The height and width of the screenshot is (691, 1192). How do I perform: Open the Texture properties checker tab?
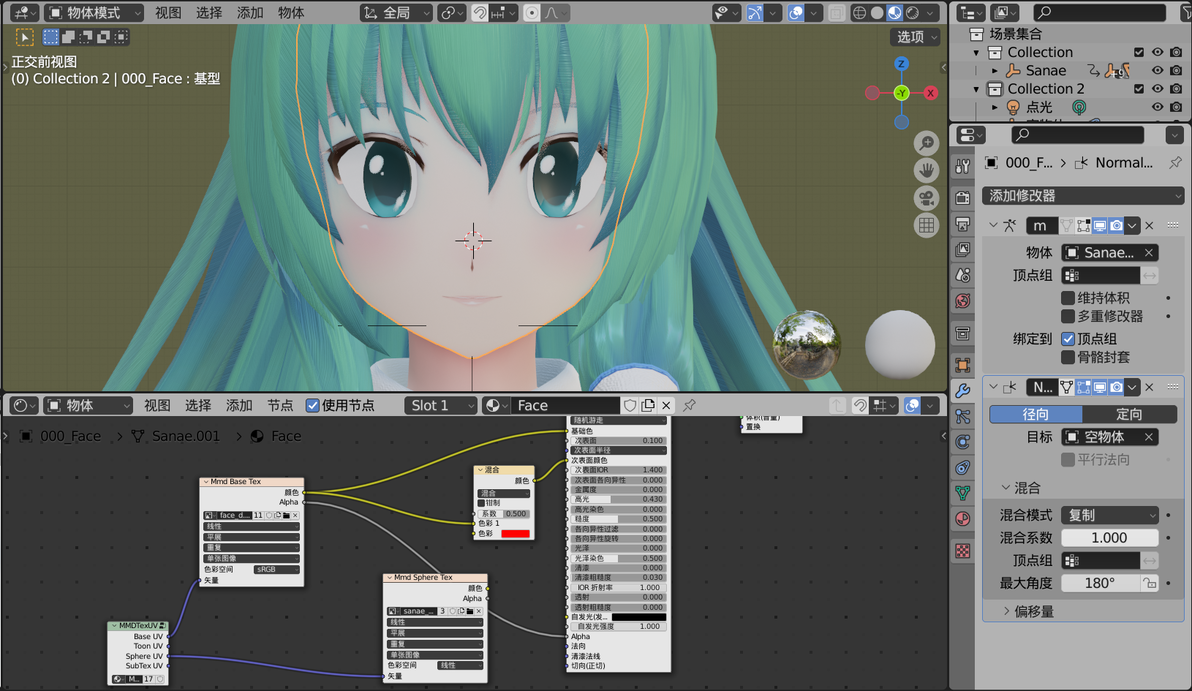click(x=962, y=551)
